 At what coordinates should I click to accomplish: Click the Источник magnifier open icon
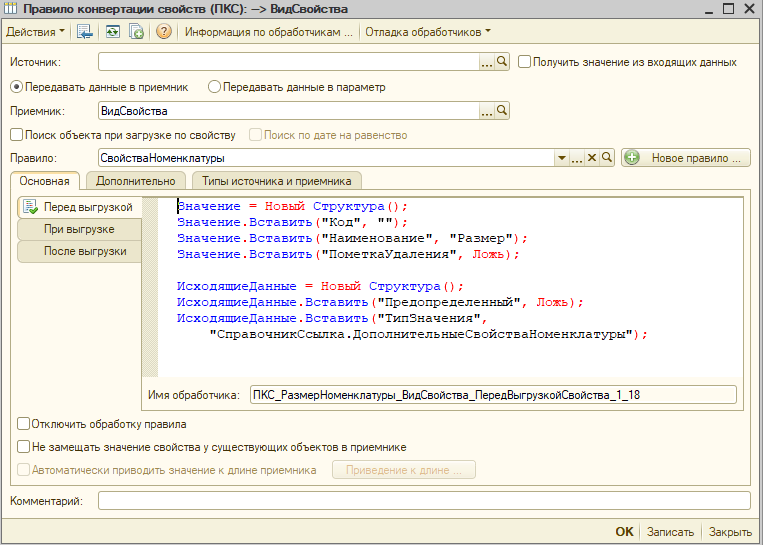pos(502,62)
